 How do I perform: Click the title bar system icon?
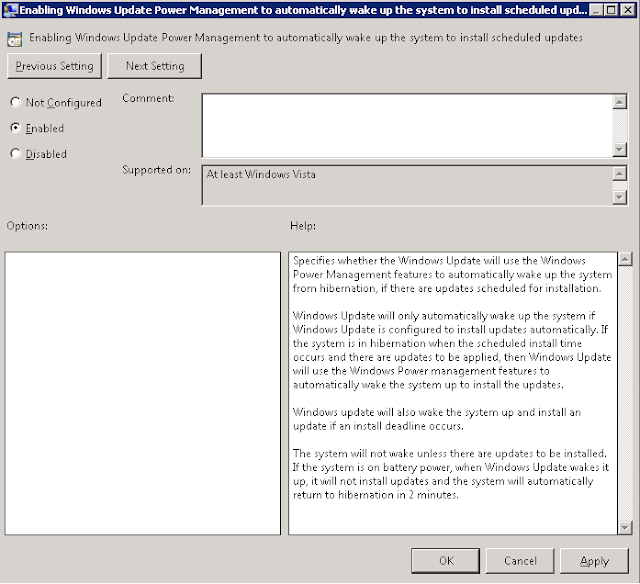tap(10, 10)
